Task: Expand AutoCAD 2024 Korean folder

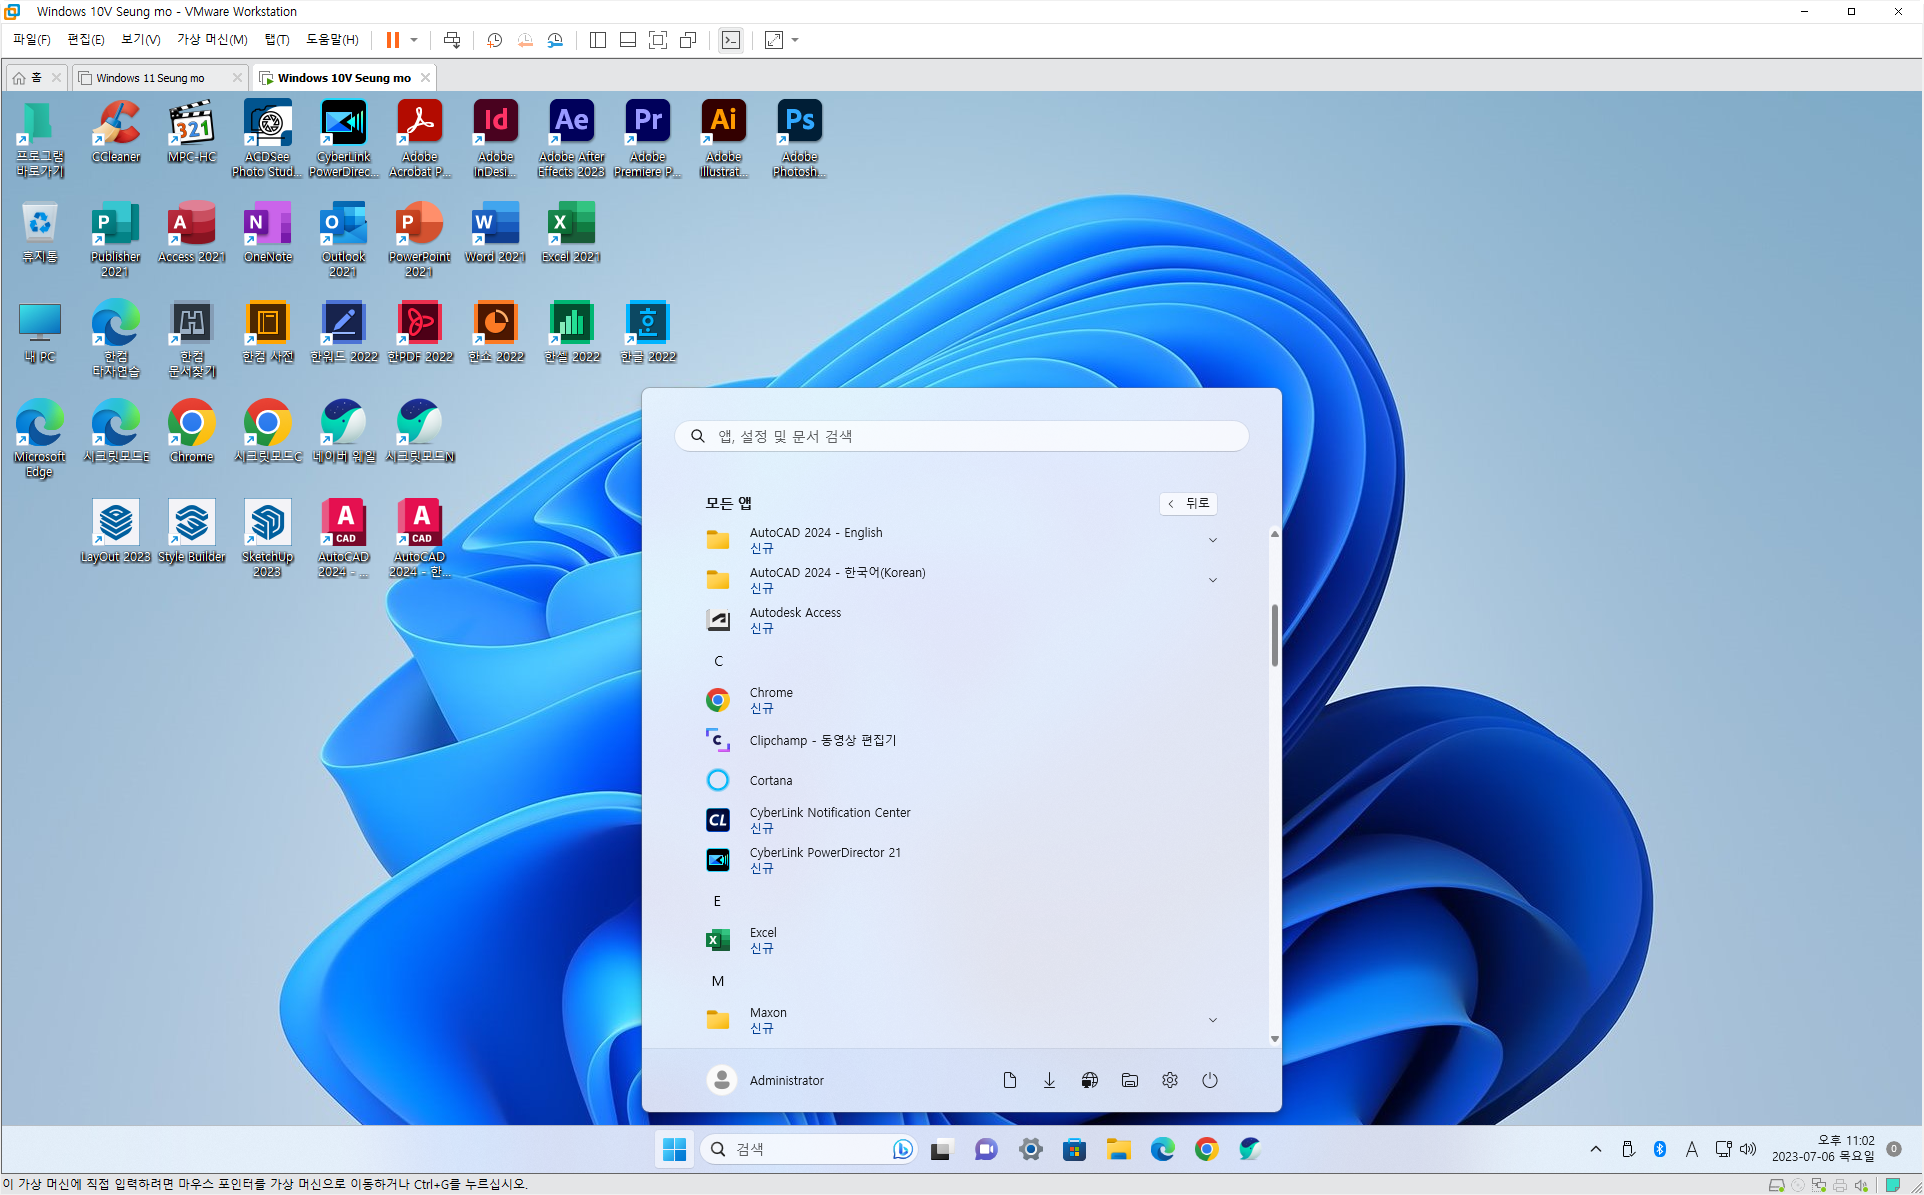Action: click(x=1212, y=580)
